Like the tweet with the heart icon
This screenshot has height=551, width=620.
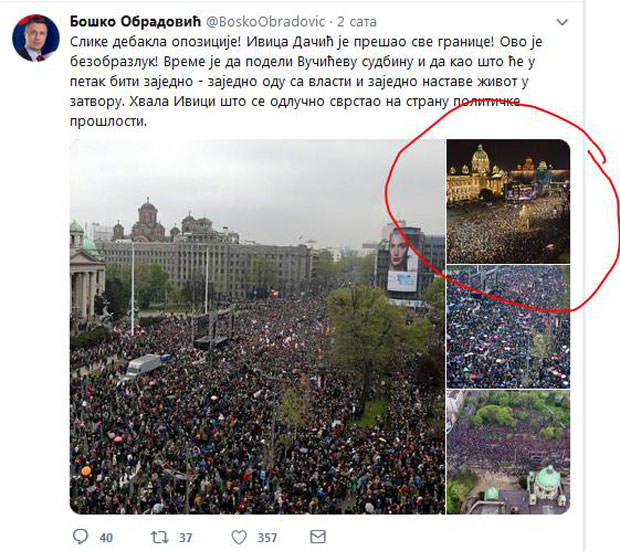coord(239,538)
